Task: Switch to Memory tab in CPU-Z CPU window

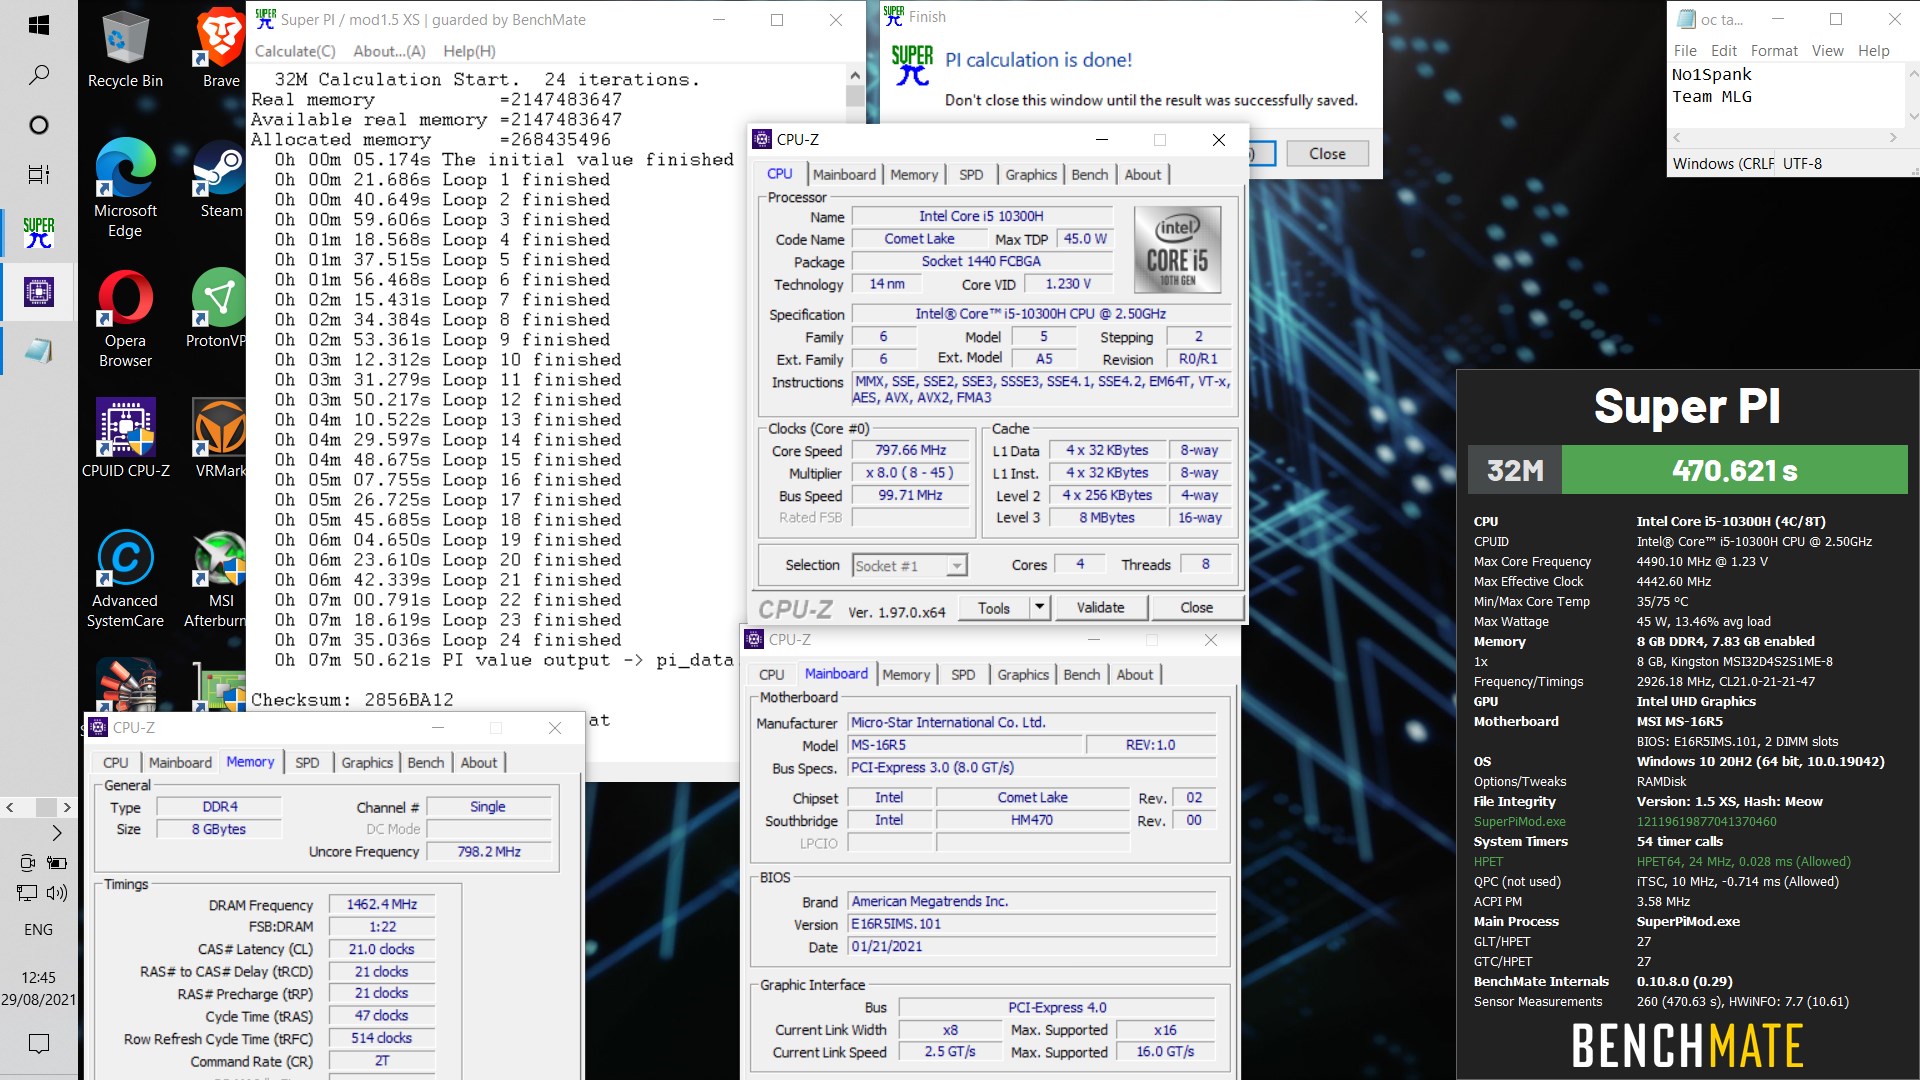Action: coord(914,174)
